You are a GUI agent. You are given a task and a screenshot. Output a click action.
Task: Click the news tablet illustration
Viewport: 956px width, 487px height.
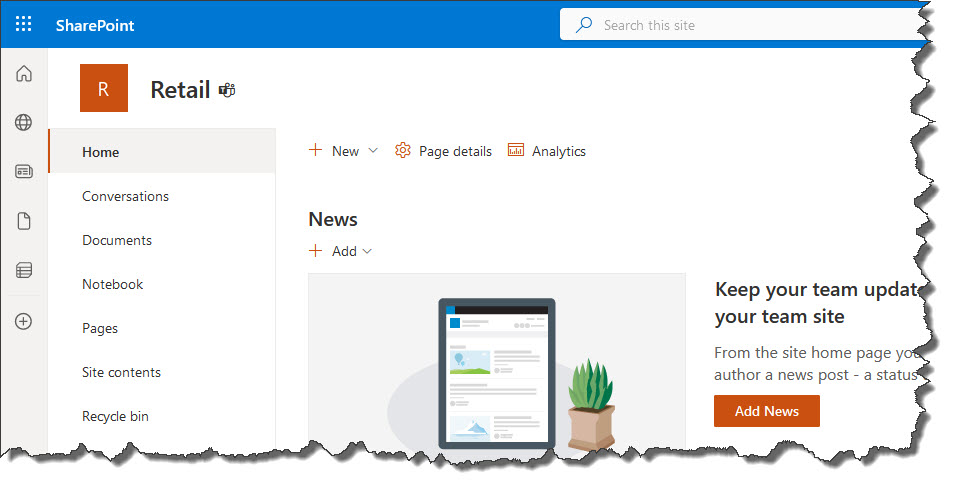(497, 373)
